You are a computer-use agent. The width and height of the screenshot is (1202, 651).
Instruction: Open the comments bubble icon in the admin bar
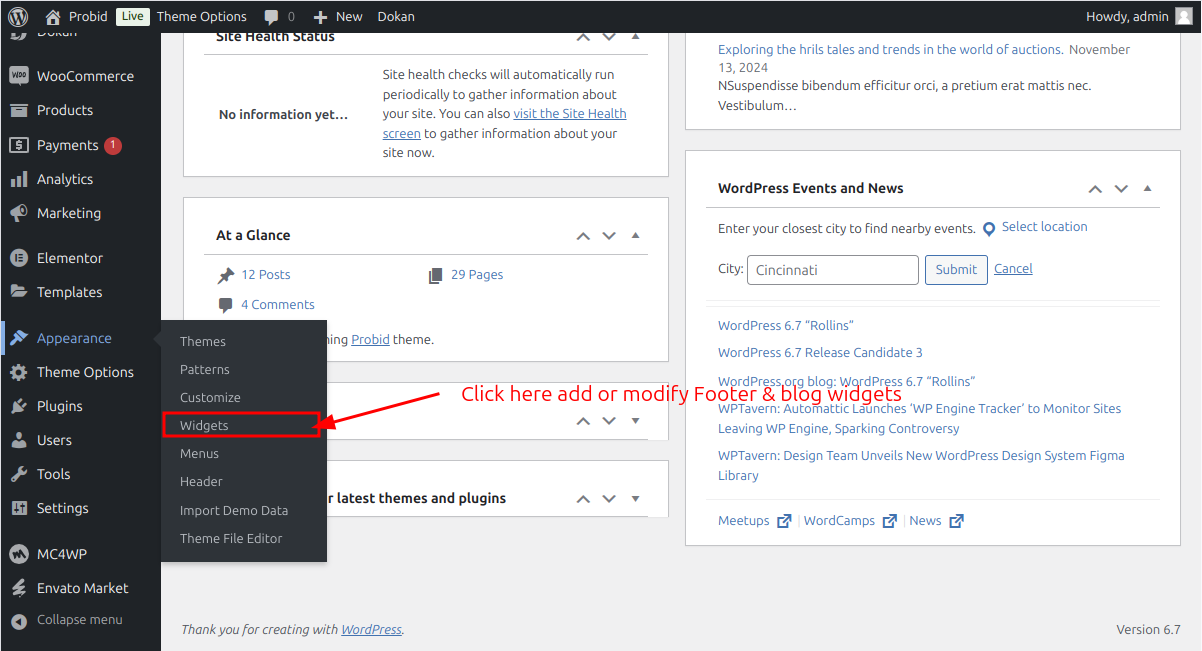(x=272, y=17)
